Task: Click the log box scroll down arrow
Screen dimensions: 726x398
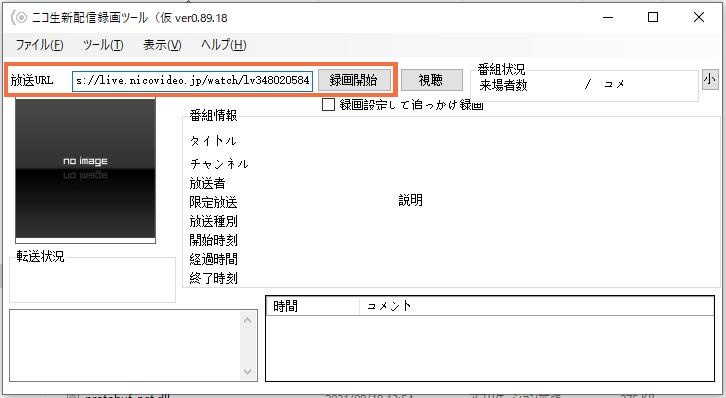Action: click(x=248, y=371)
